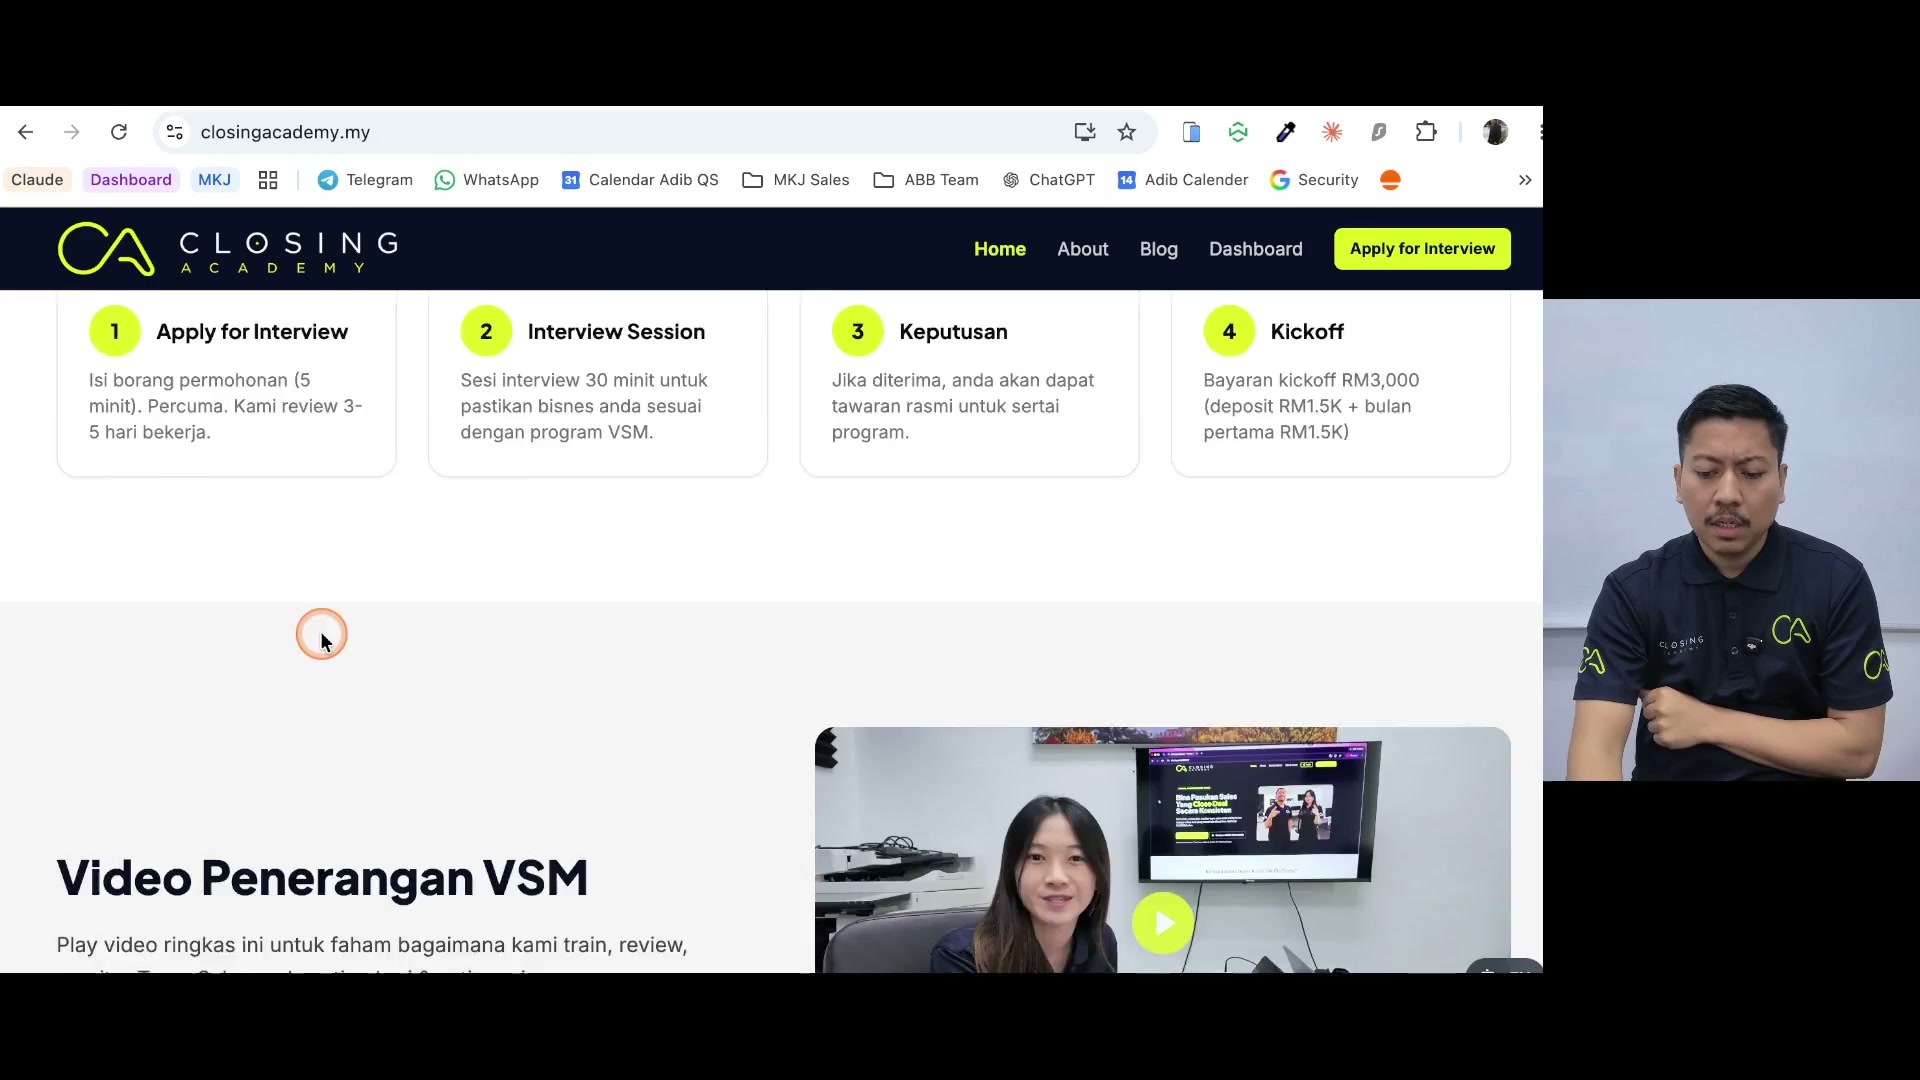Open the blue panel extension icon
Screen dimensions: 1920x1080
[1191, 132]
